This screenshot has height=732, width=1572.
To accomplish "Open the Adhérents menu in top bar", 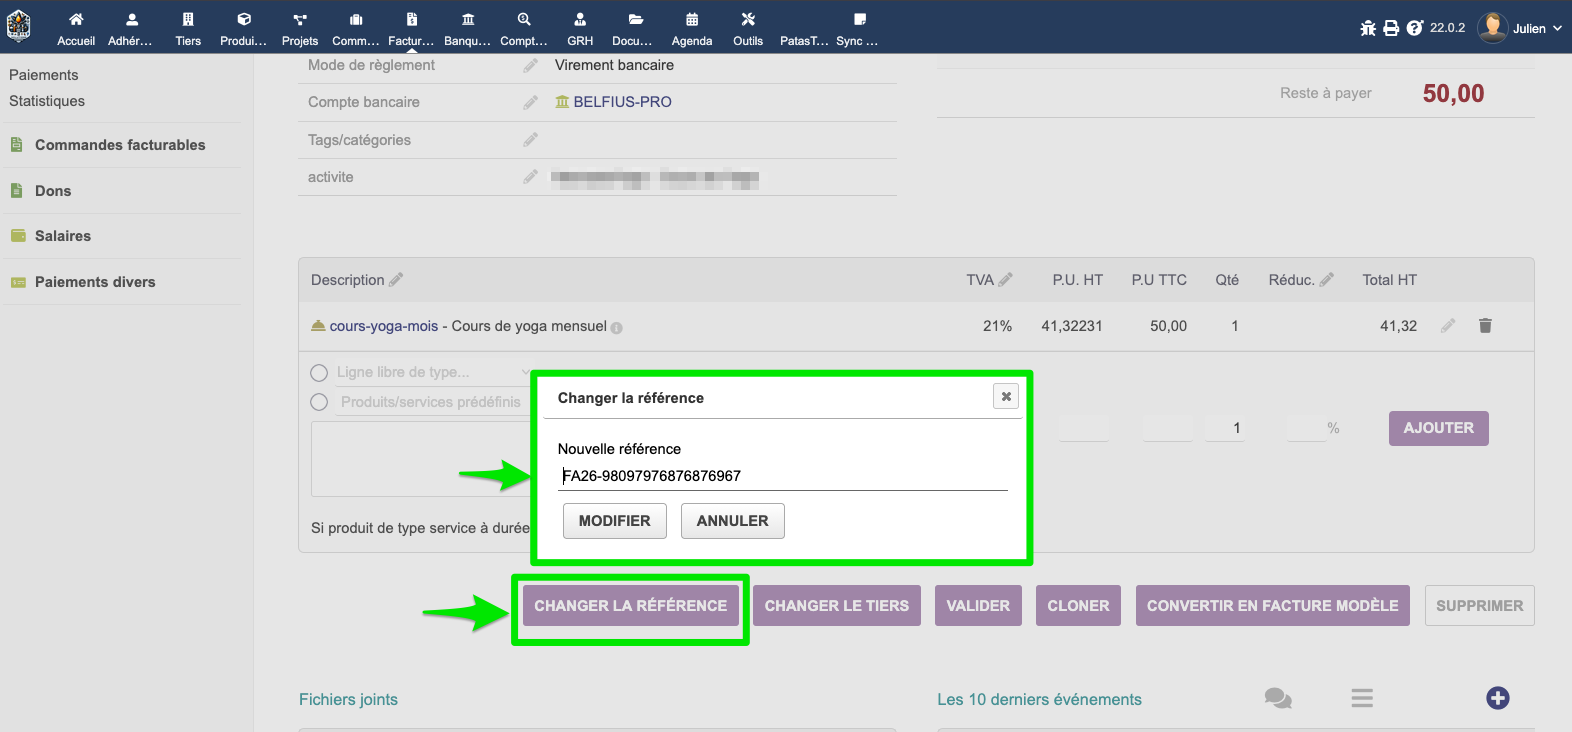I will point(131,29).
